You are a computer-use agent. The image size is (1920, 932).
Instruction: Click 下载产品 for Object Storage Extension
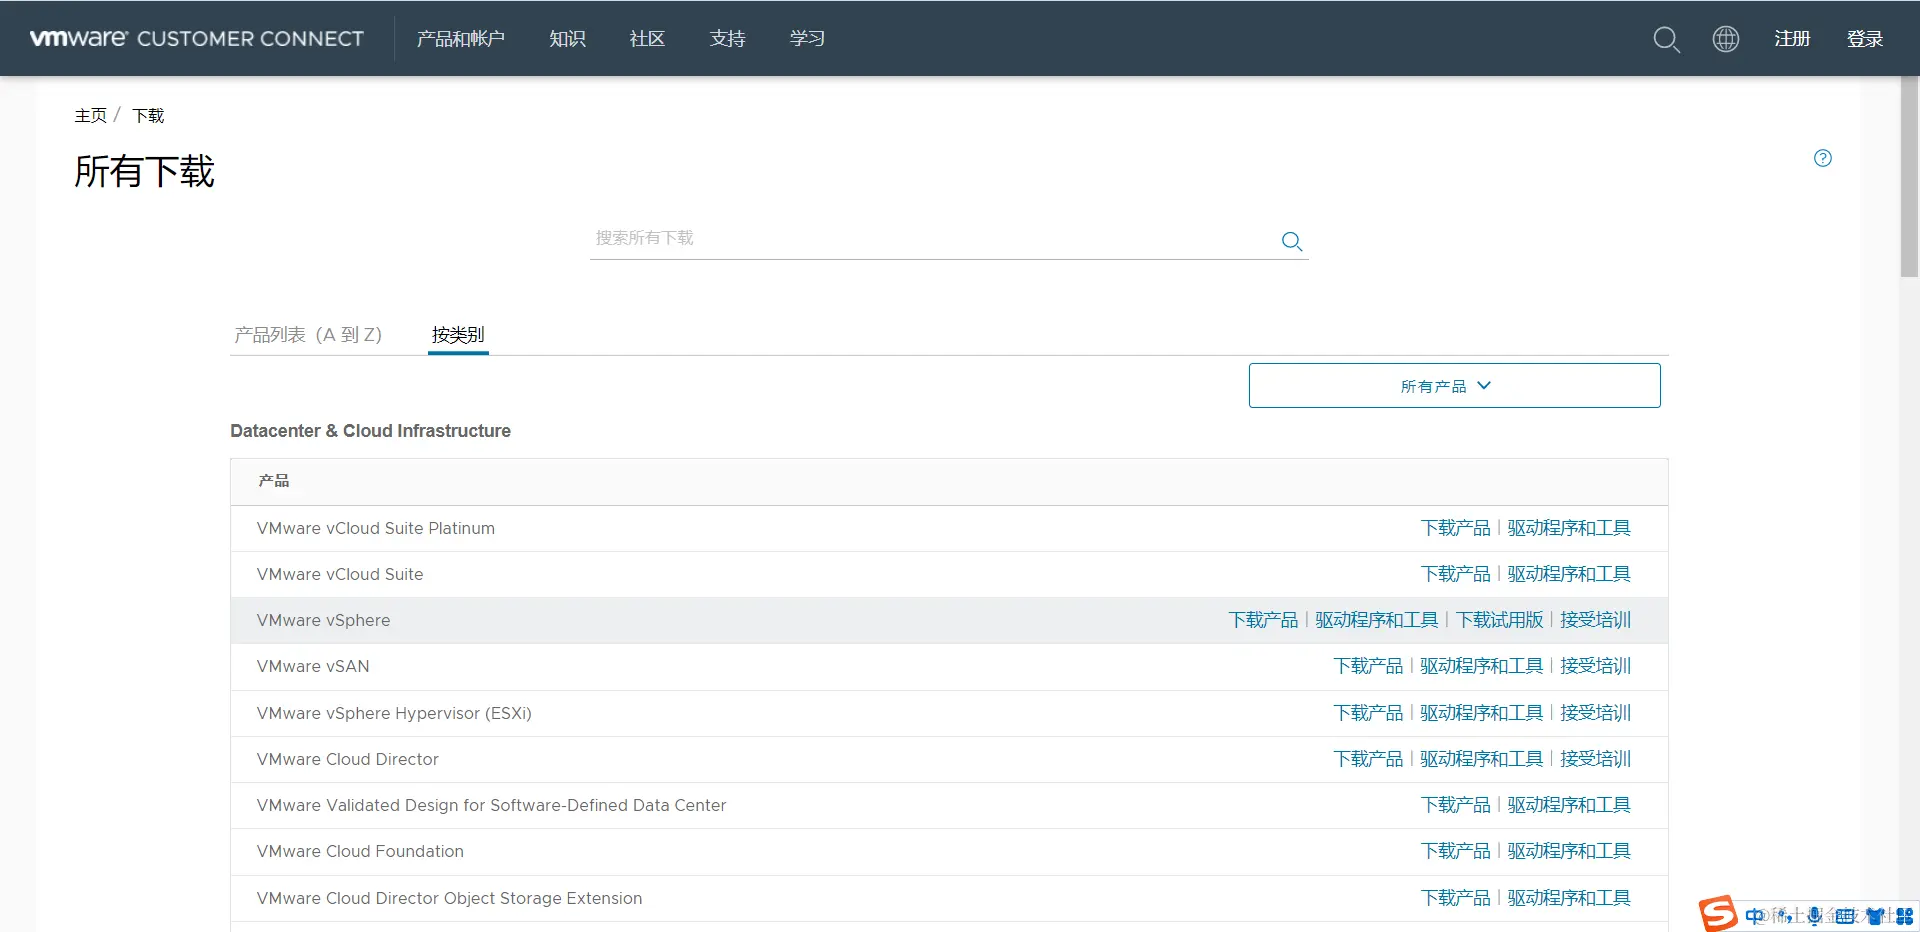pos(1455,898)
